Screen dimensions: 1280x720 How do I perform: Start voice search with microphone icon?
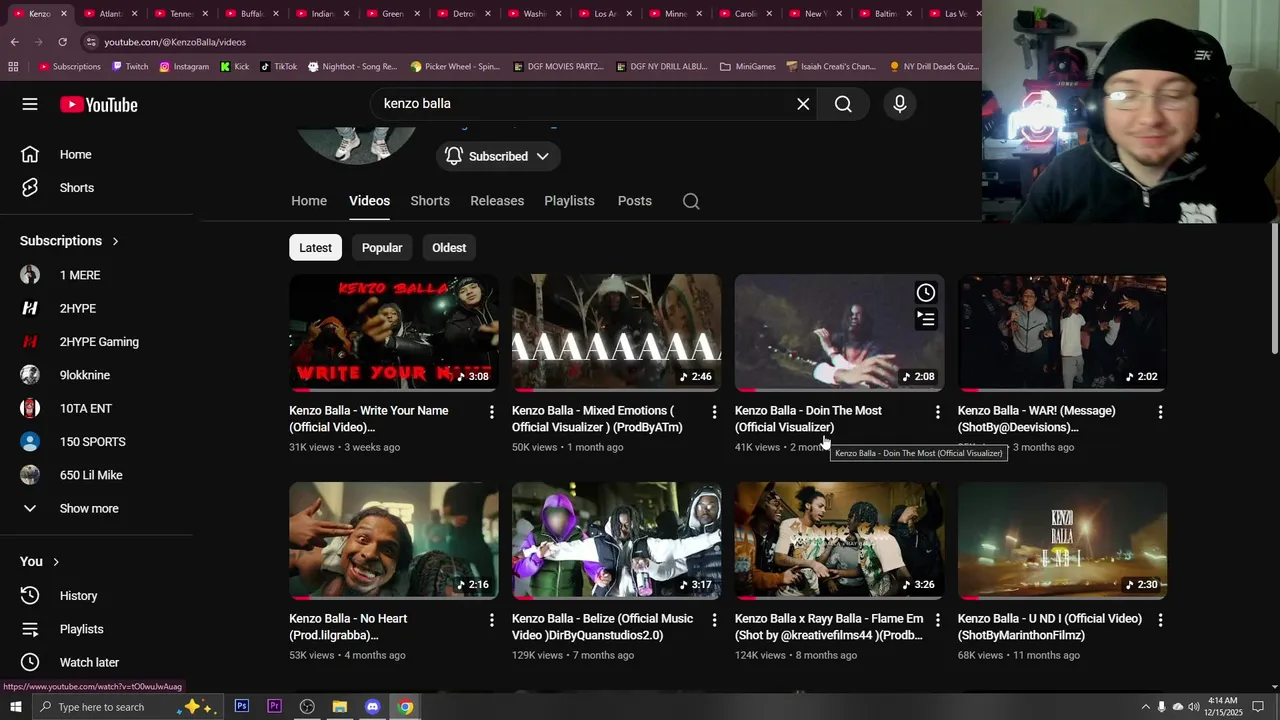[x=899, y=104]
